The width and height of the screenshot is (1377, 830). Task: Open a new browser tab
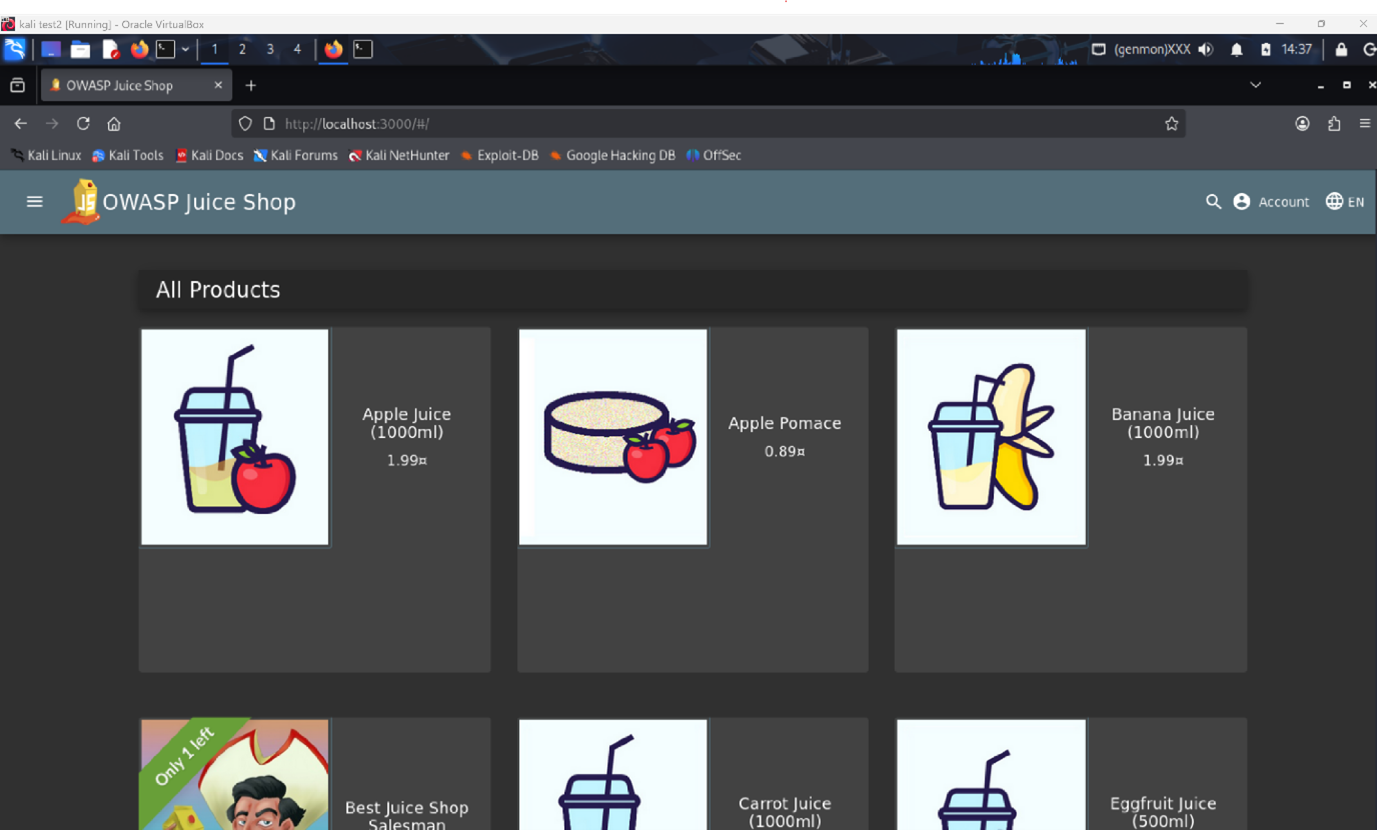click(251, 86)
